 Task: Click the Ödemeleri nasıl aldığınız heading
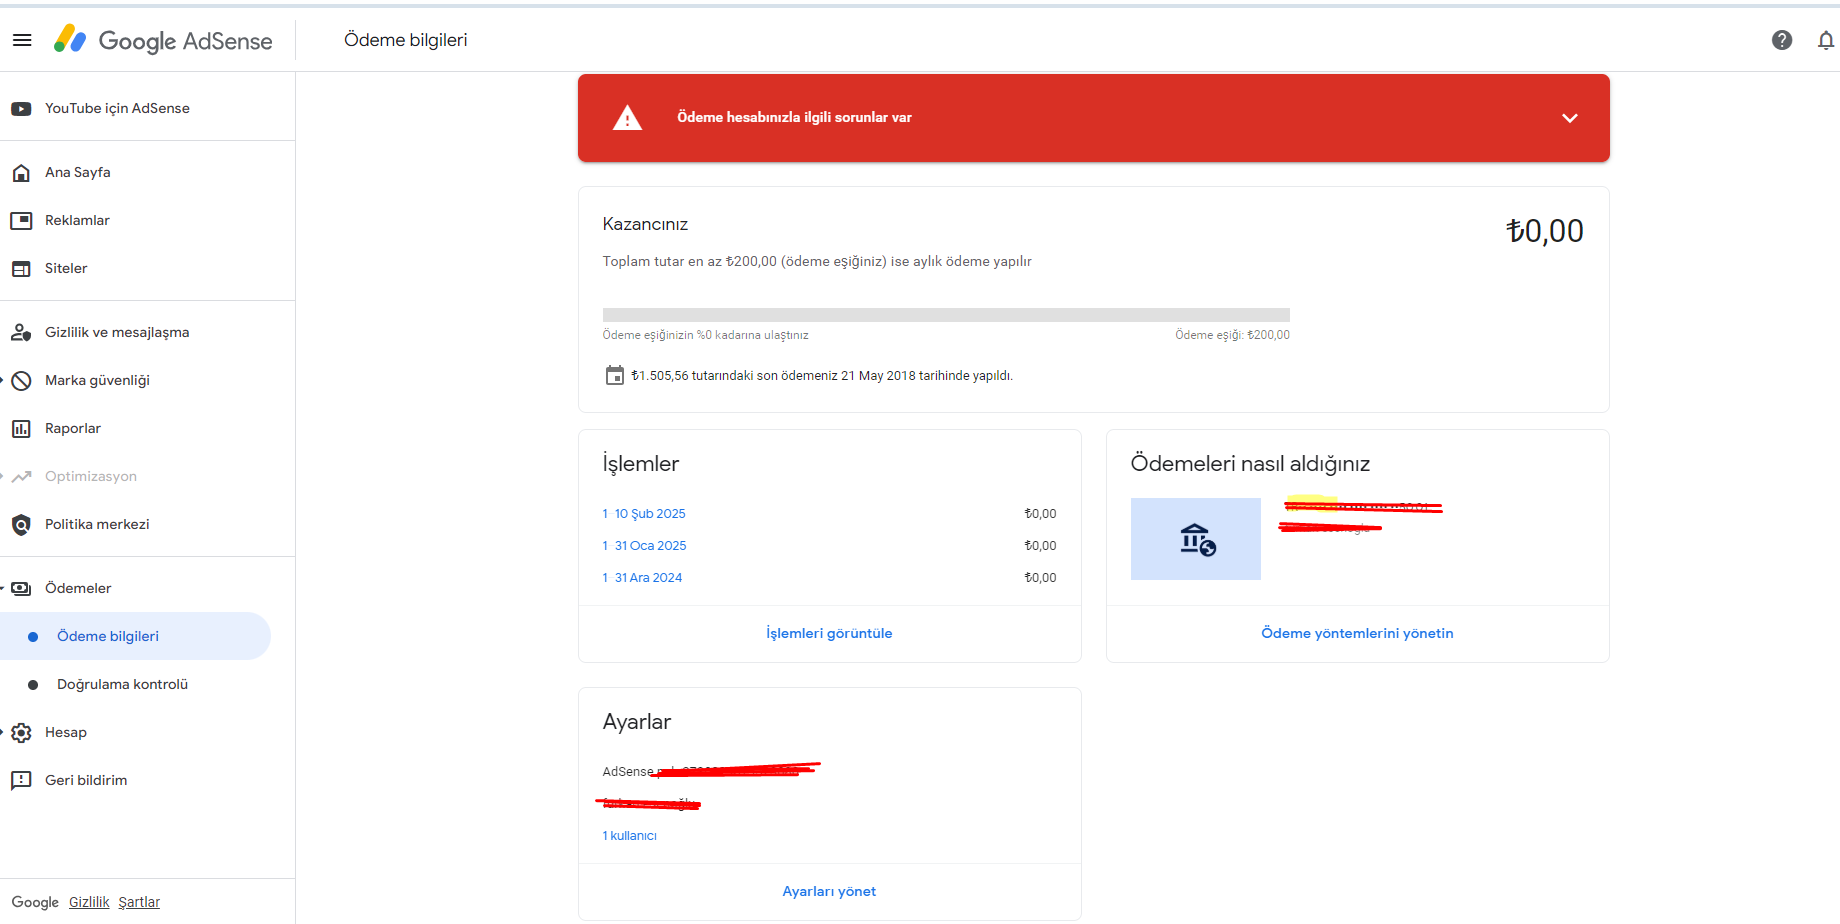(x=1250, y=463)
